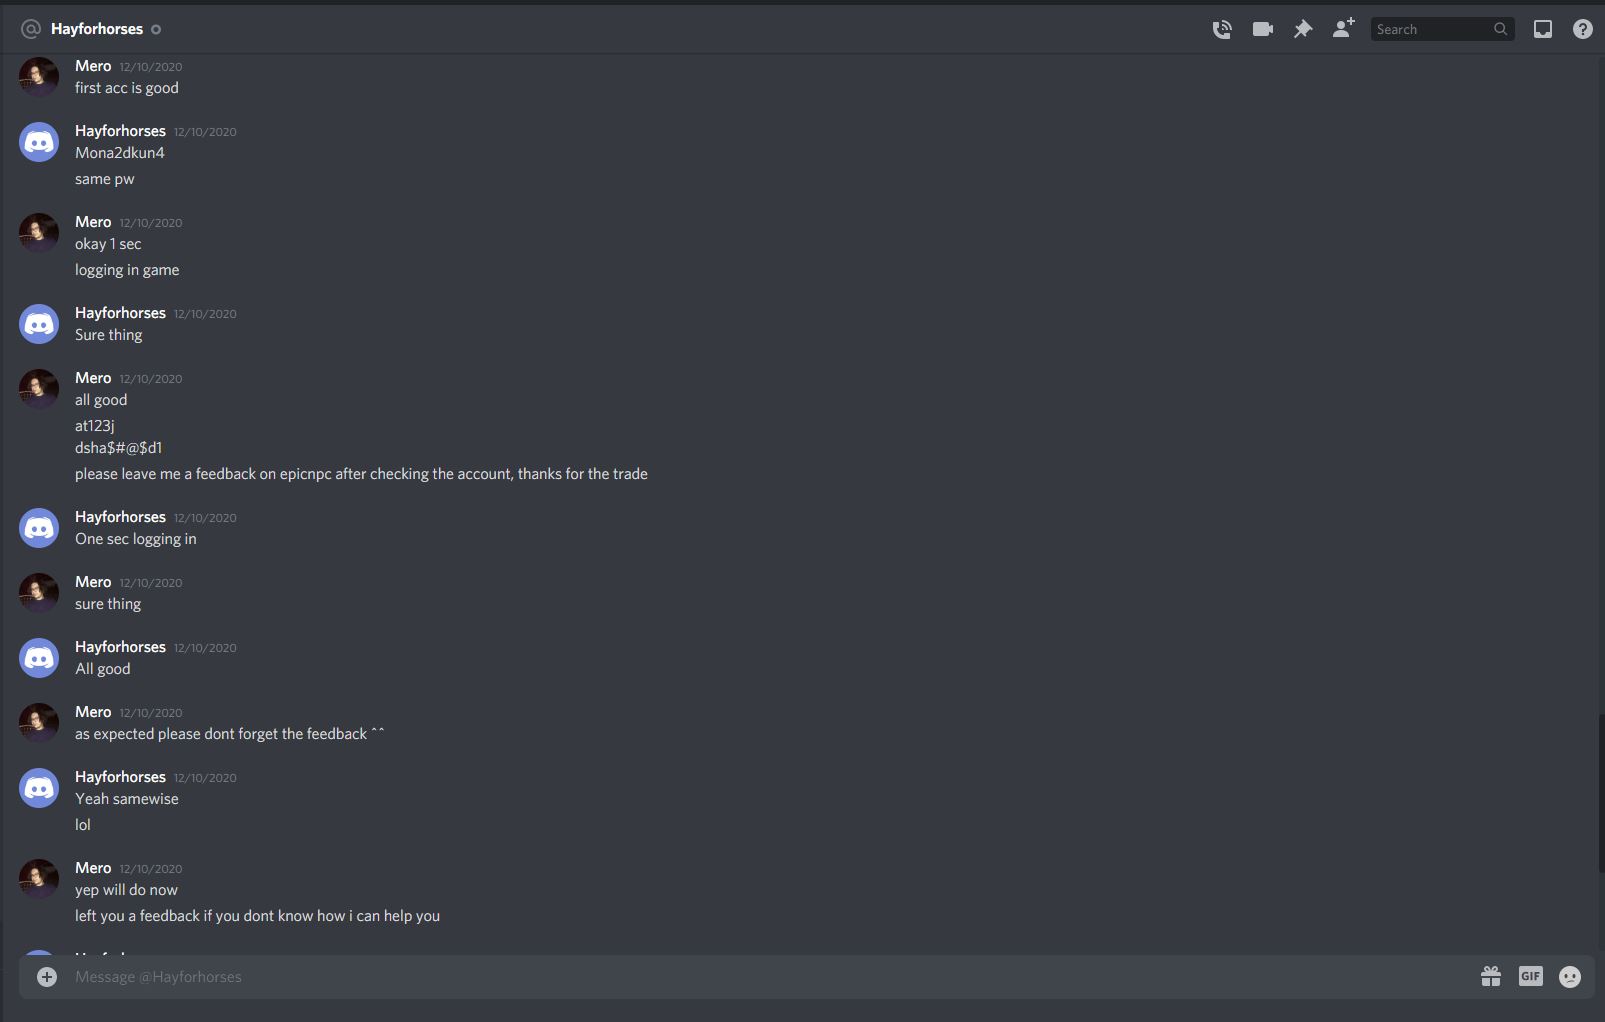Open the inbox panel
The image size is (1605, 1022).
click(1543, 29)
